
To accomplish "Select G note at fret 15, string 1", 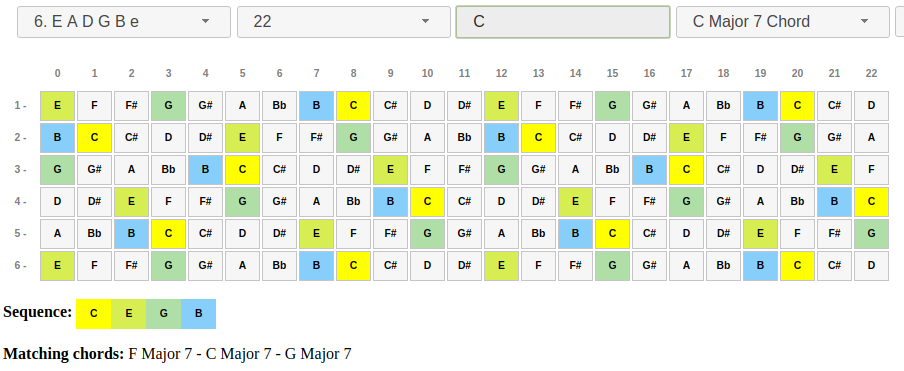I will [612, 106].
